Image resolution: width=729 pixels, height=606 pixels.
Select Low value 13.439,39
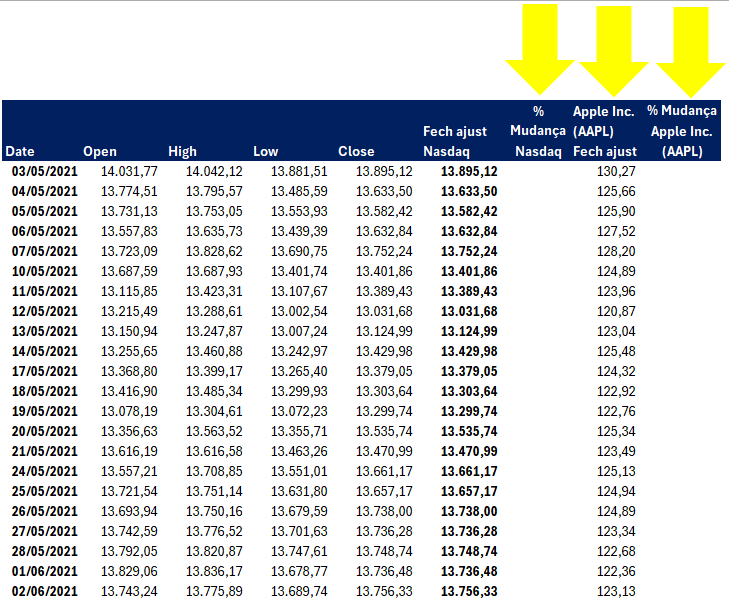299,231
